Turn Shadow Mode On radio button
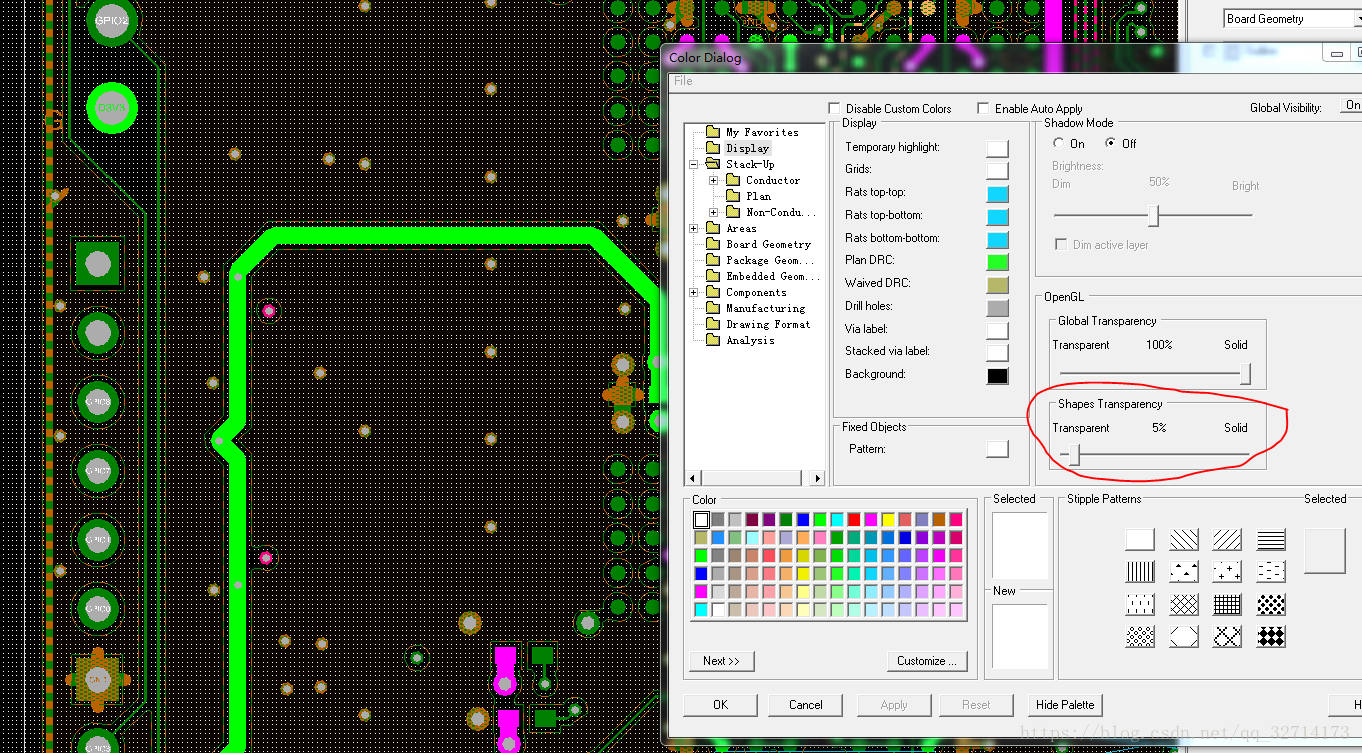This screenshot has height=753, width=1362. [1059, 144]
